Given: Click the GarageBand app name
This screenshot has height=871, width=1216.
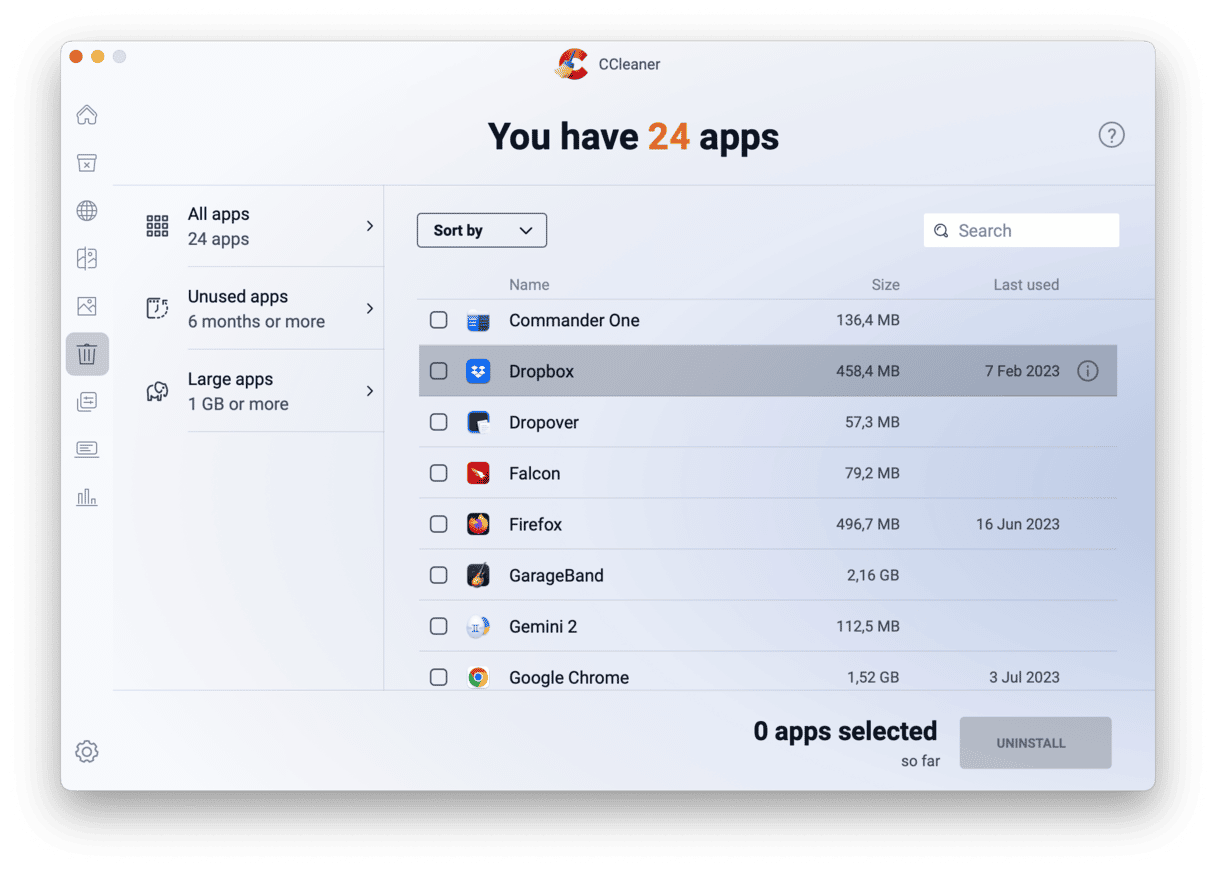Looking at the screenshot, I should tap(556, 575).
